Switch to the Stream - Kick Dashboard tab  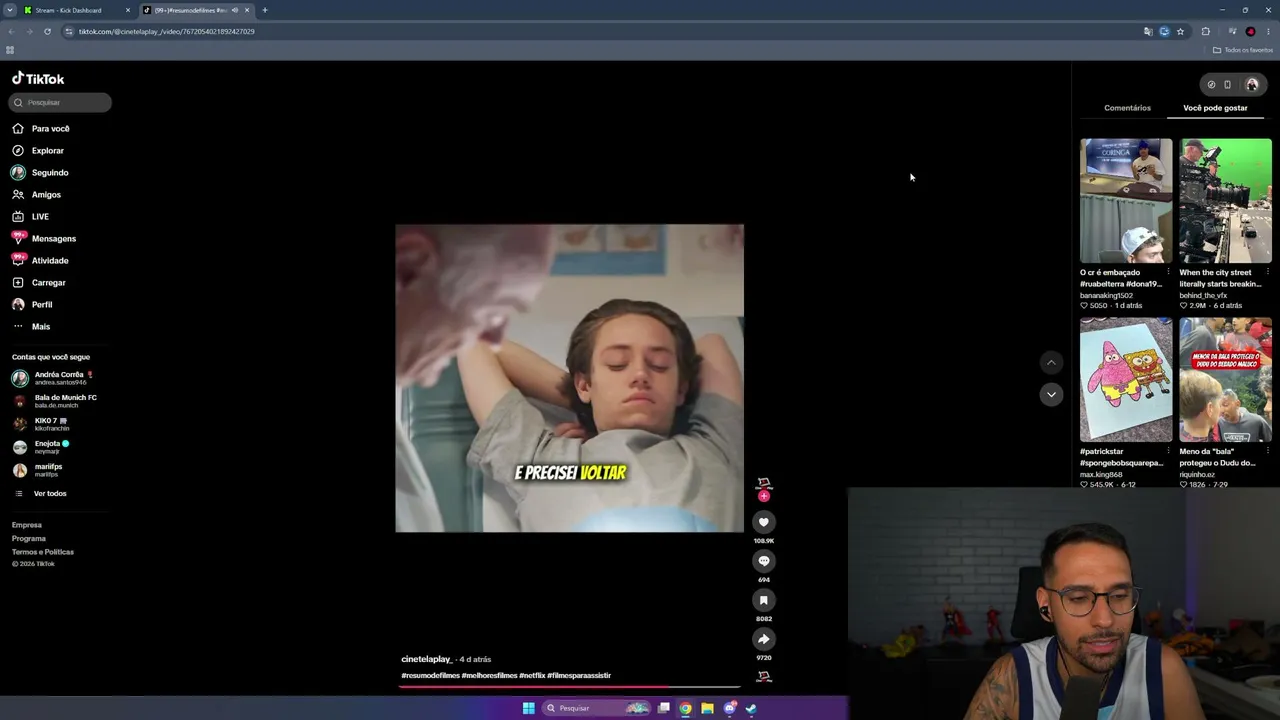click(78, 10)
